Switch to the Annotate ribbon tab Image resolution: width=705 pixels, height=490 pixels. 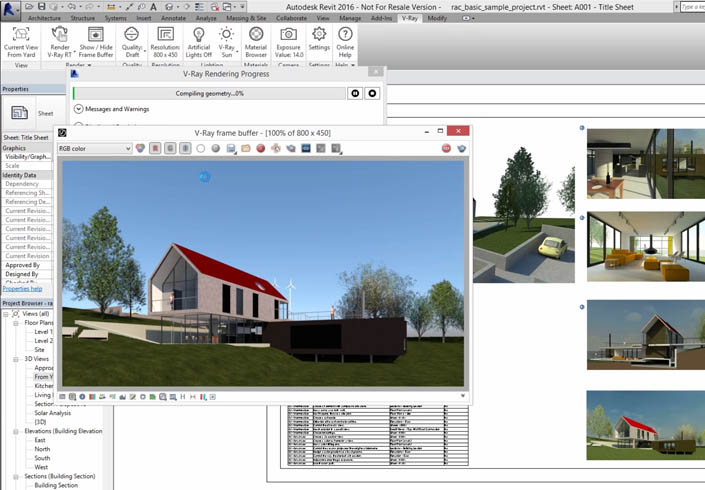click(173, 18)
